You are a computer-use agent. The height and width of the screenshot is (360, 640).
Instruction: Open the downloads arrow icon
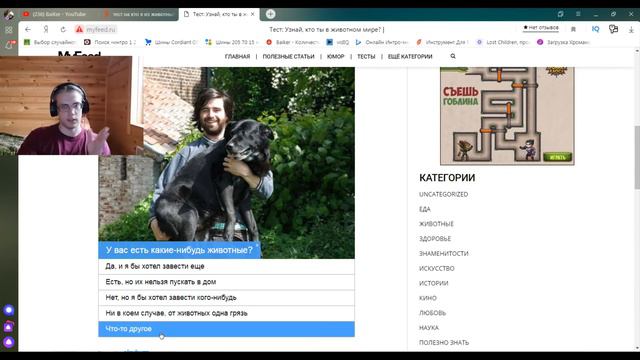point(631,29)
